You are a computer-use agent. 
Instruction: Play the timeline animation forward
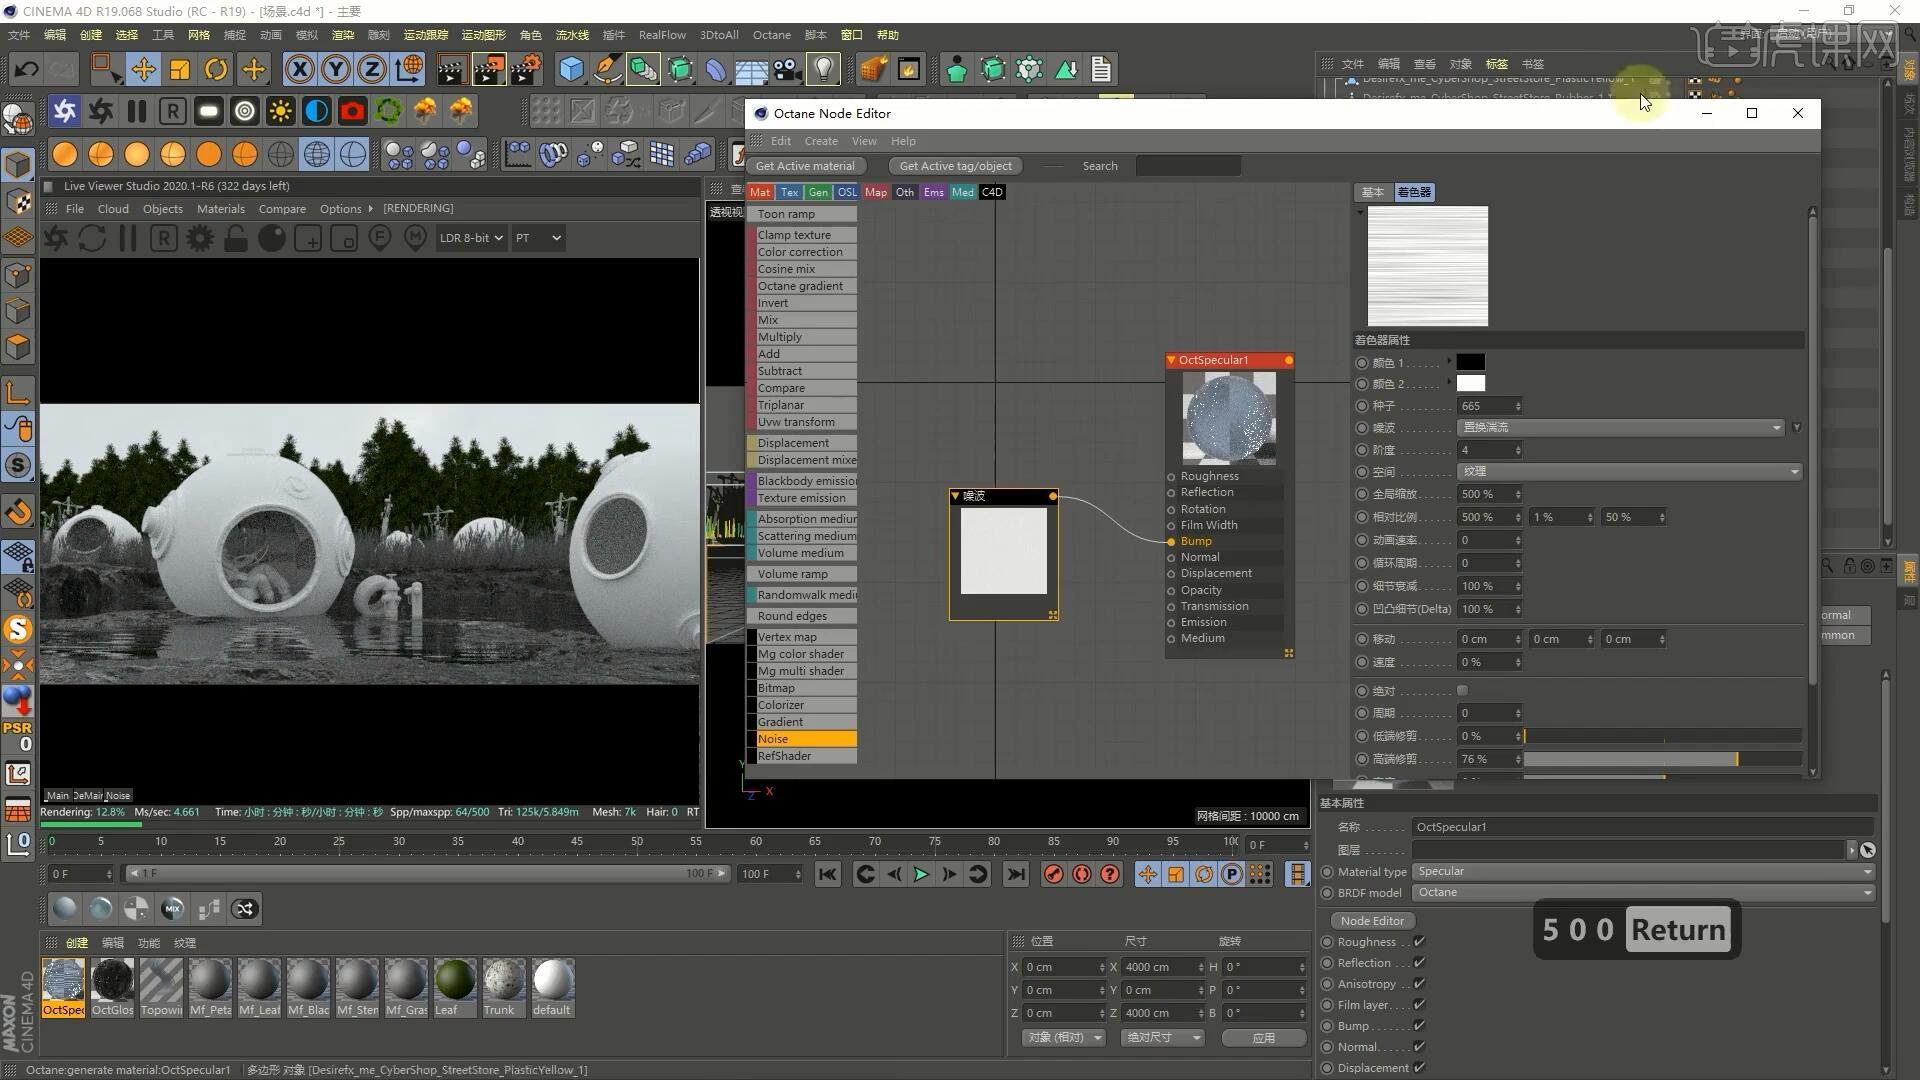[921, 874]
